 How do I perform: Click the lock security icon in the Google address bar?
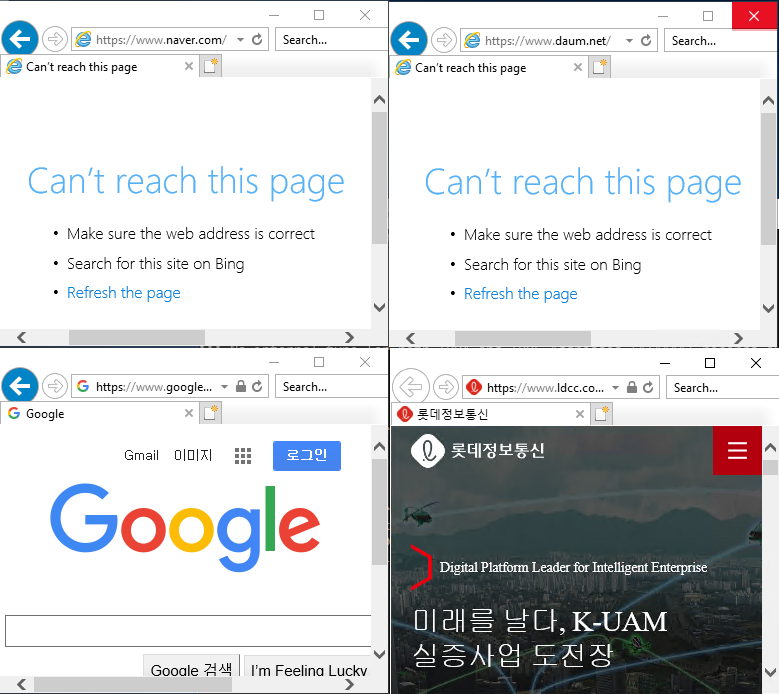[x=241, y=386]
